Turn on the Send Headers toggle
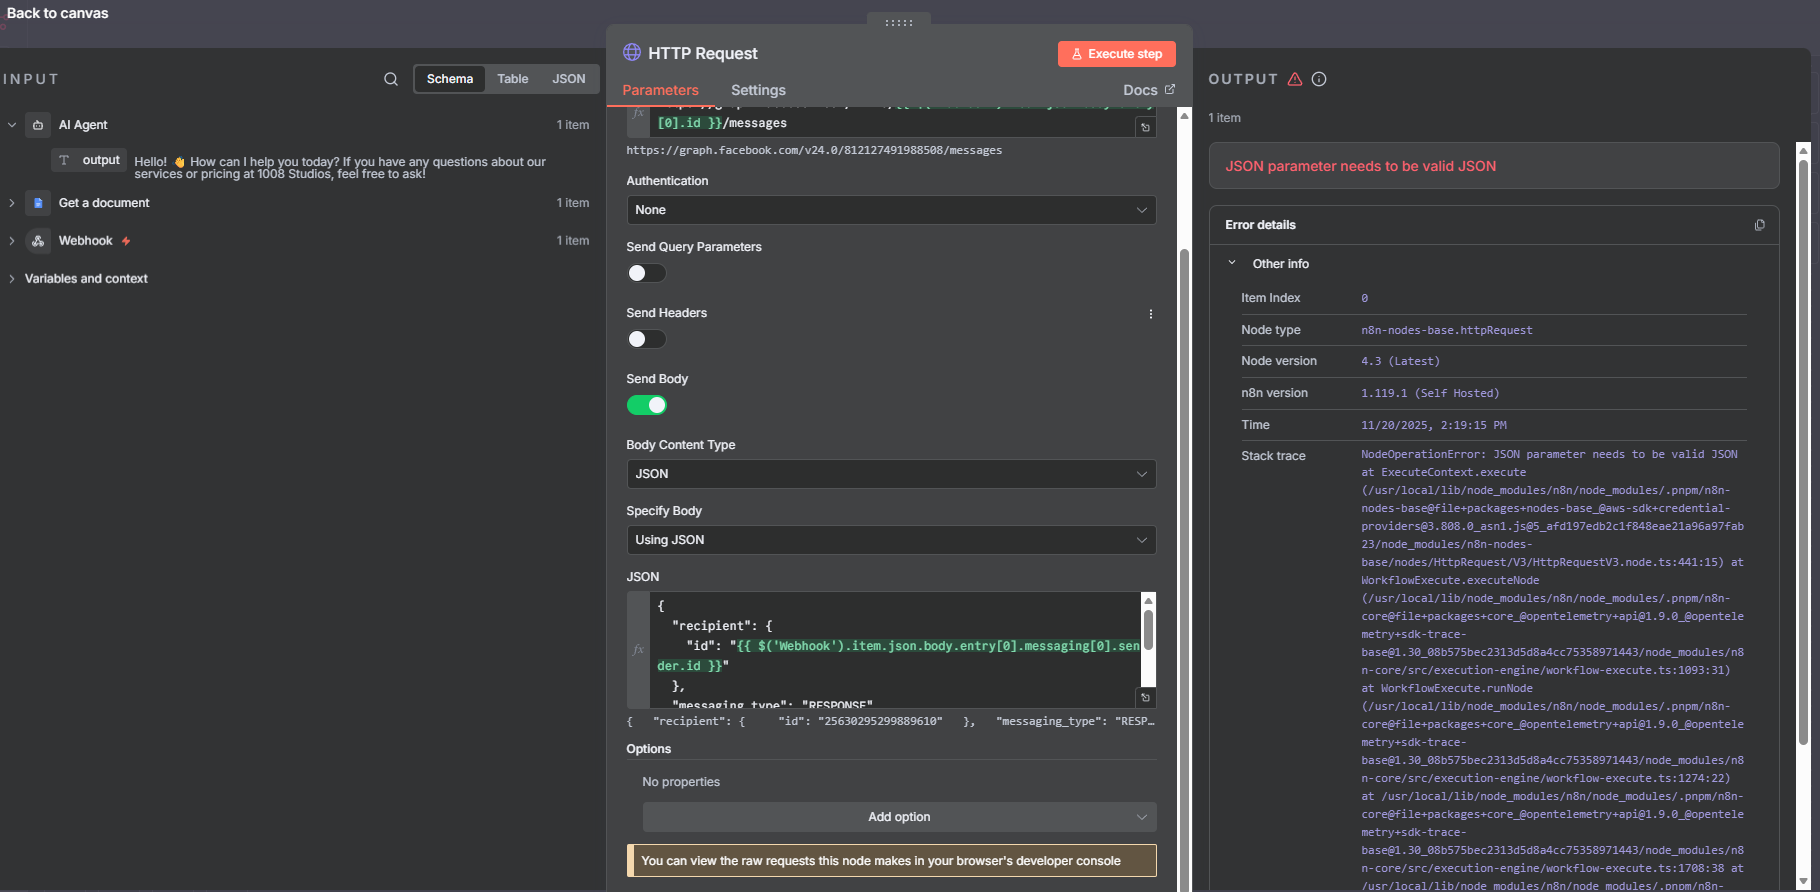Screen dimensions: 1820x892 point(646,339)
